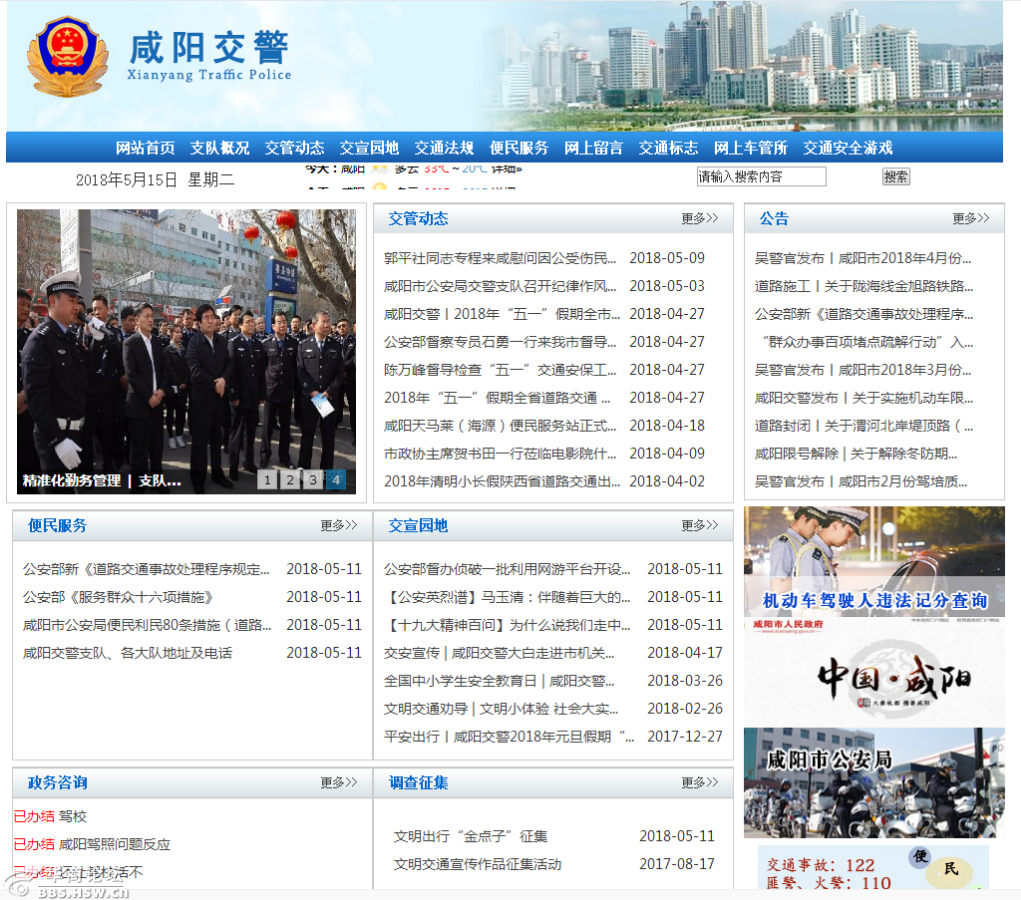Open article 郭平社同志专程来咸慰问因公受伤民...

pyautogui.click(x=499, y=259)
